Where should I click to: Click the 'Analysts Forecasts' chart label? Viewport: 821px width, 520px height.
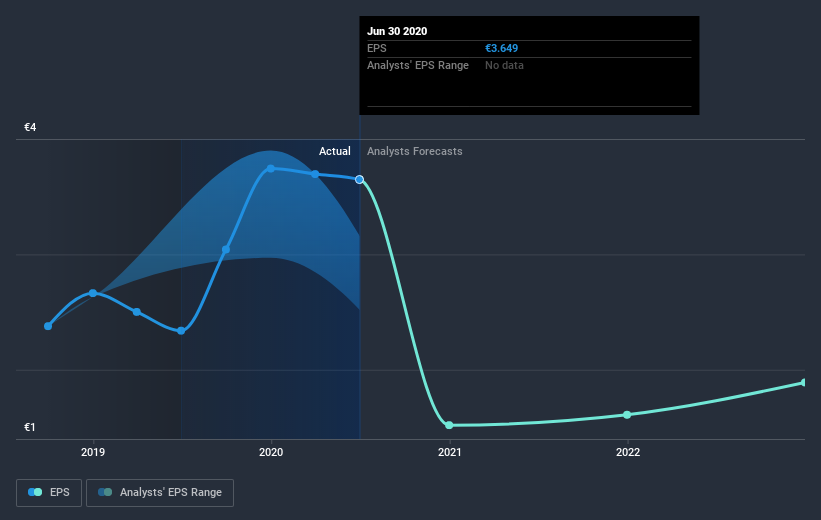click(414, 151)
